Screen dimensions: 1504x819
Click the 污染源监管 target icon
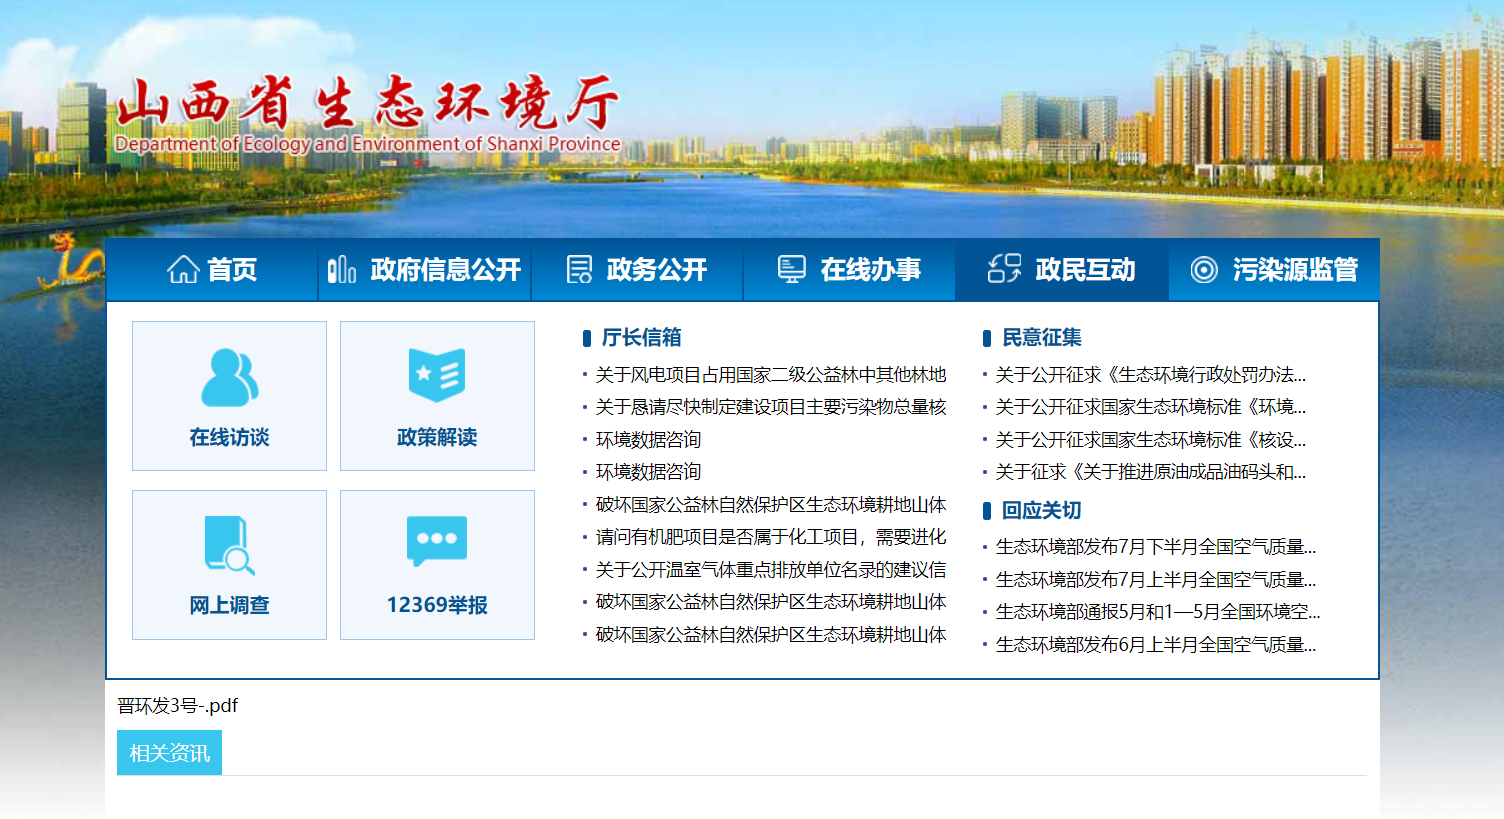coord(1204,269)
